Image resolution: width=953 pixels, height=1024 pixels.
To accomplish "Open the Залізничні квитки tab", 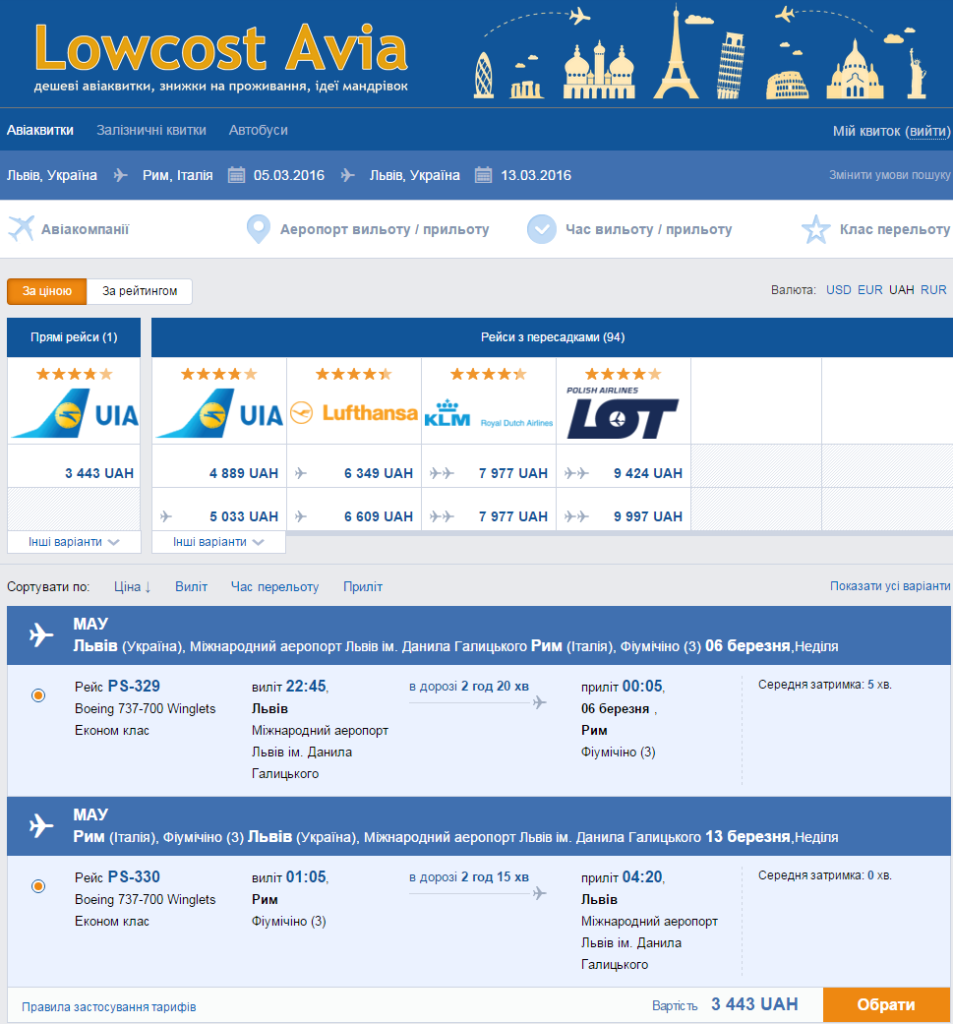I will (x=152, y=130).
